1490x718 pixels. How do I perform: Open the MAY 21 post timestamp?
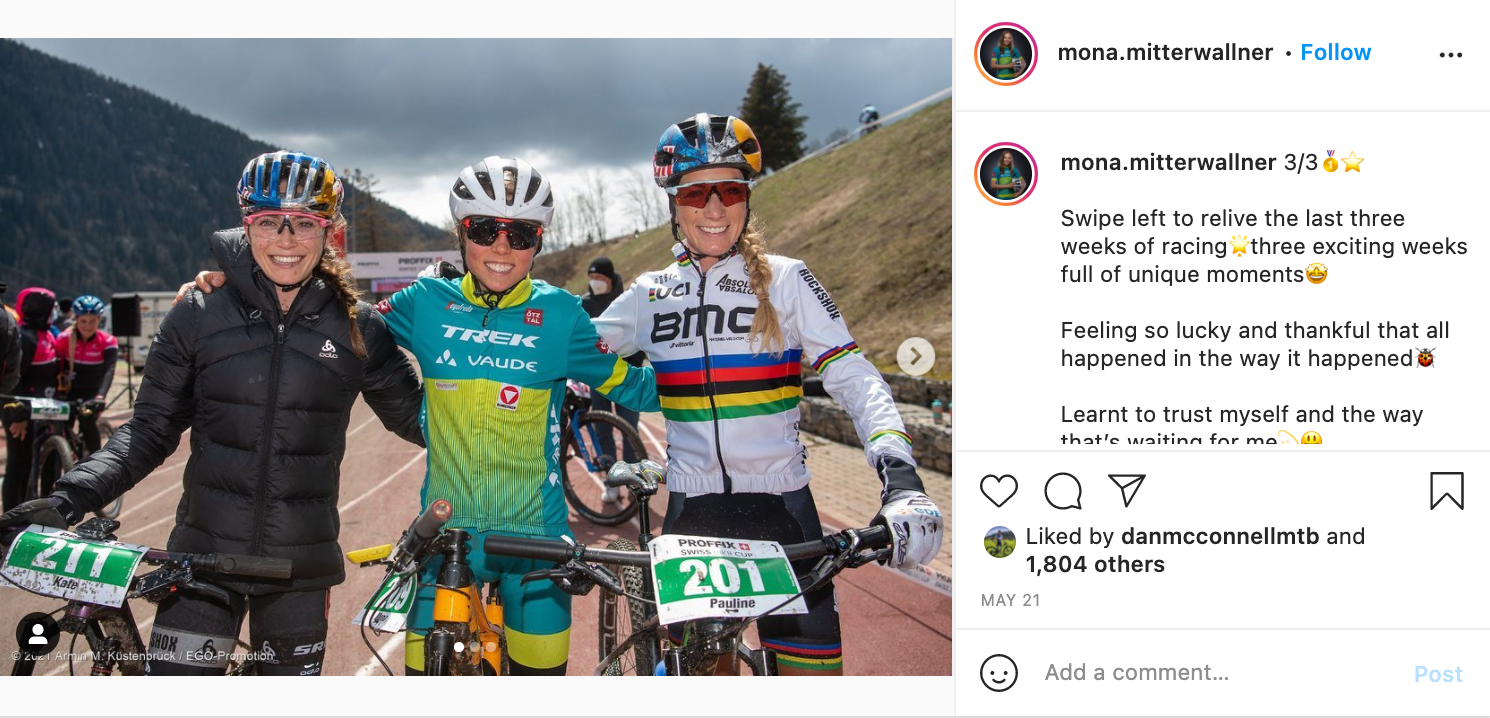pyautogui.click(x=1010, y=601)
